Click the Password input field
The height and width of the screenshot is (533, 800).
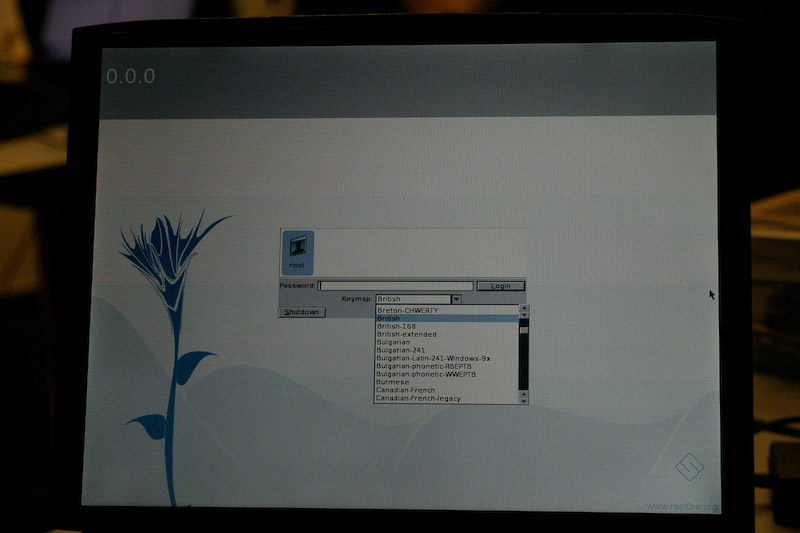(395, 286)
